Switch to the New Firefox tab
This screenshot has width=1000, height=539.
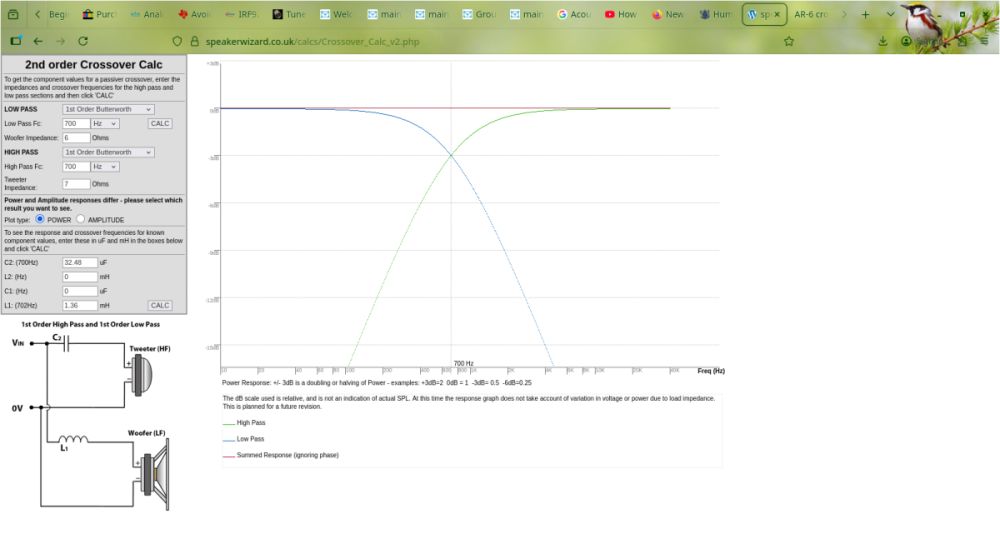670,14
